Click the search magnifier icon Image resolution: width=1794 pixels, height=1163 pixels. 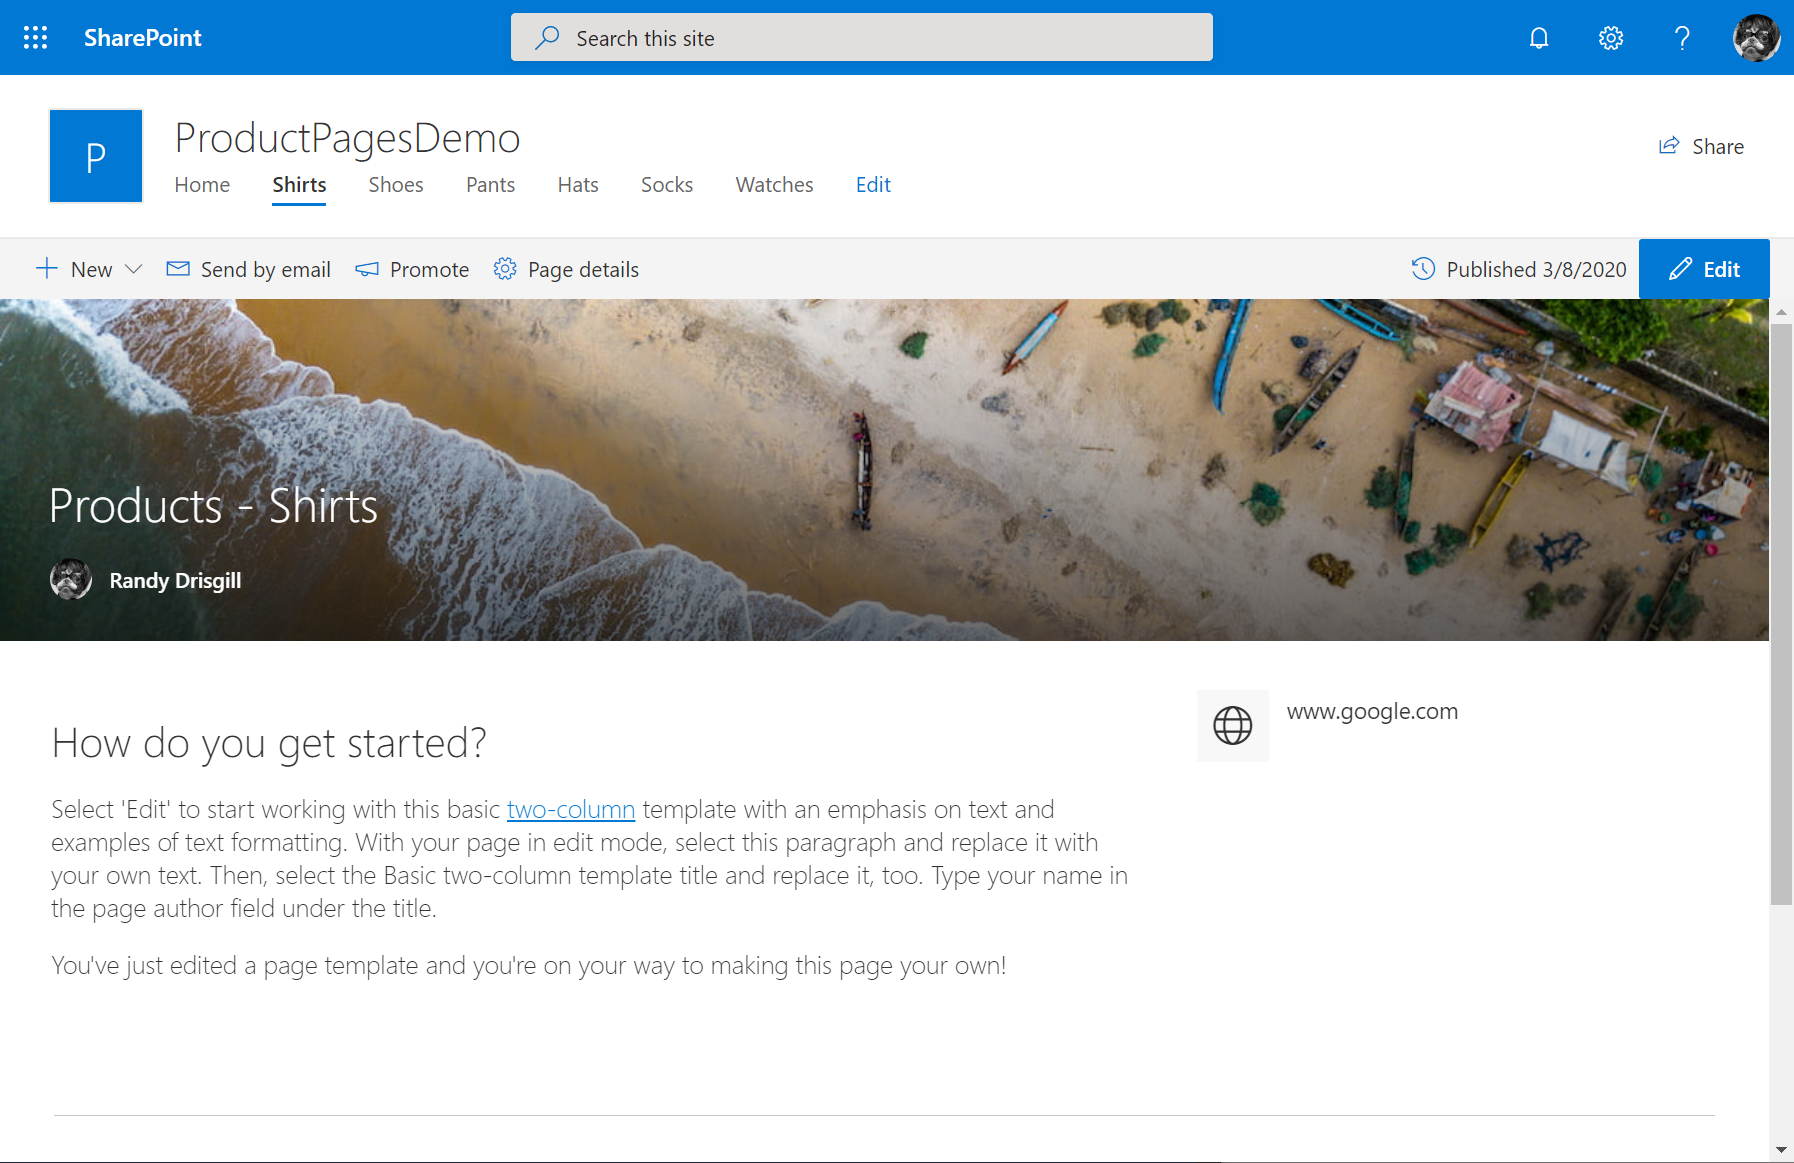(x=546, y=37)
